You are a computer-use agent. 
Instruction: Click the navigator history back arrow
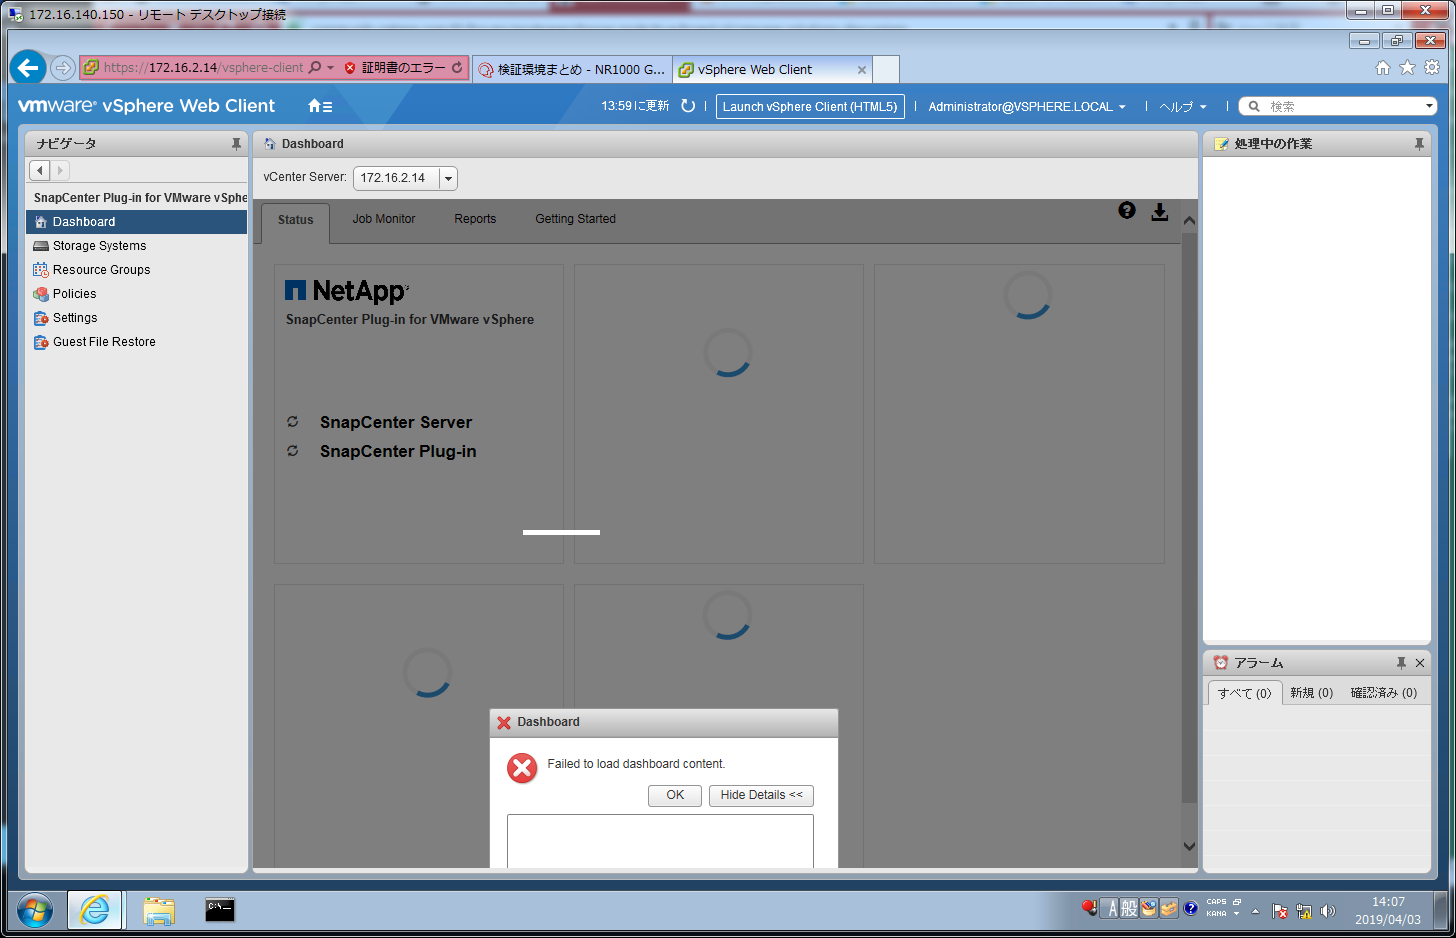coord(40,171)
